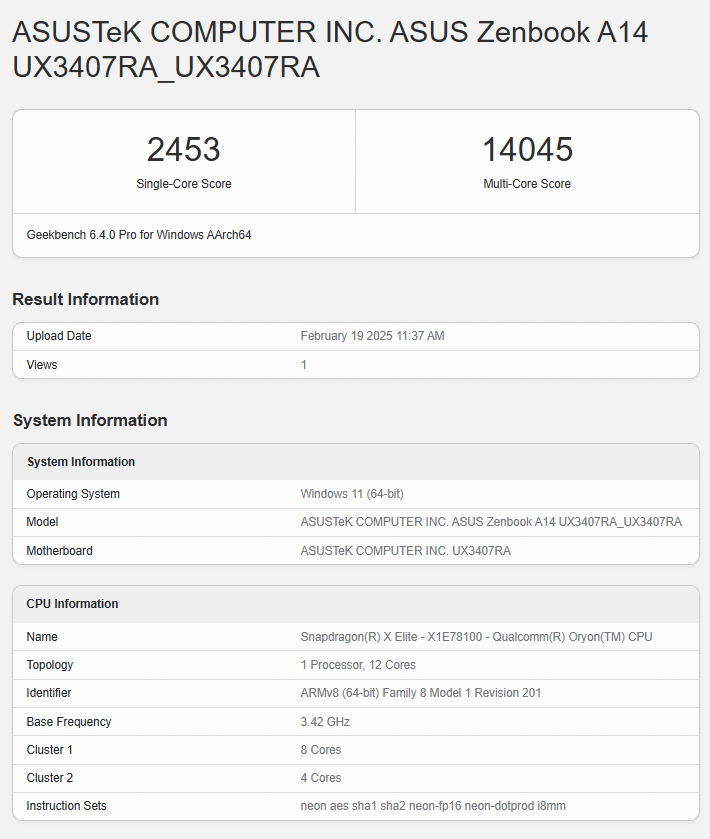Screen dimensions: 710x839
Task: Click the Instruction Sets label
Action: pyautogui.click(x=66, y=806)
